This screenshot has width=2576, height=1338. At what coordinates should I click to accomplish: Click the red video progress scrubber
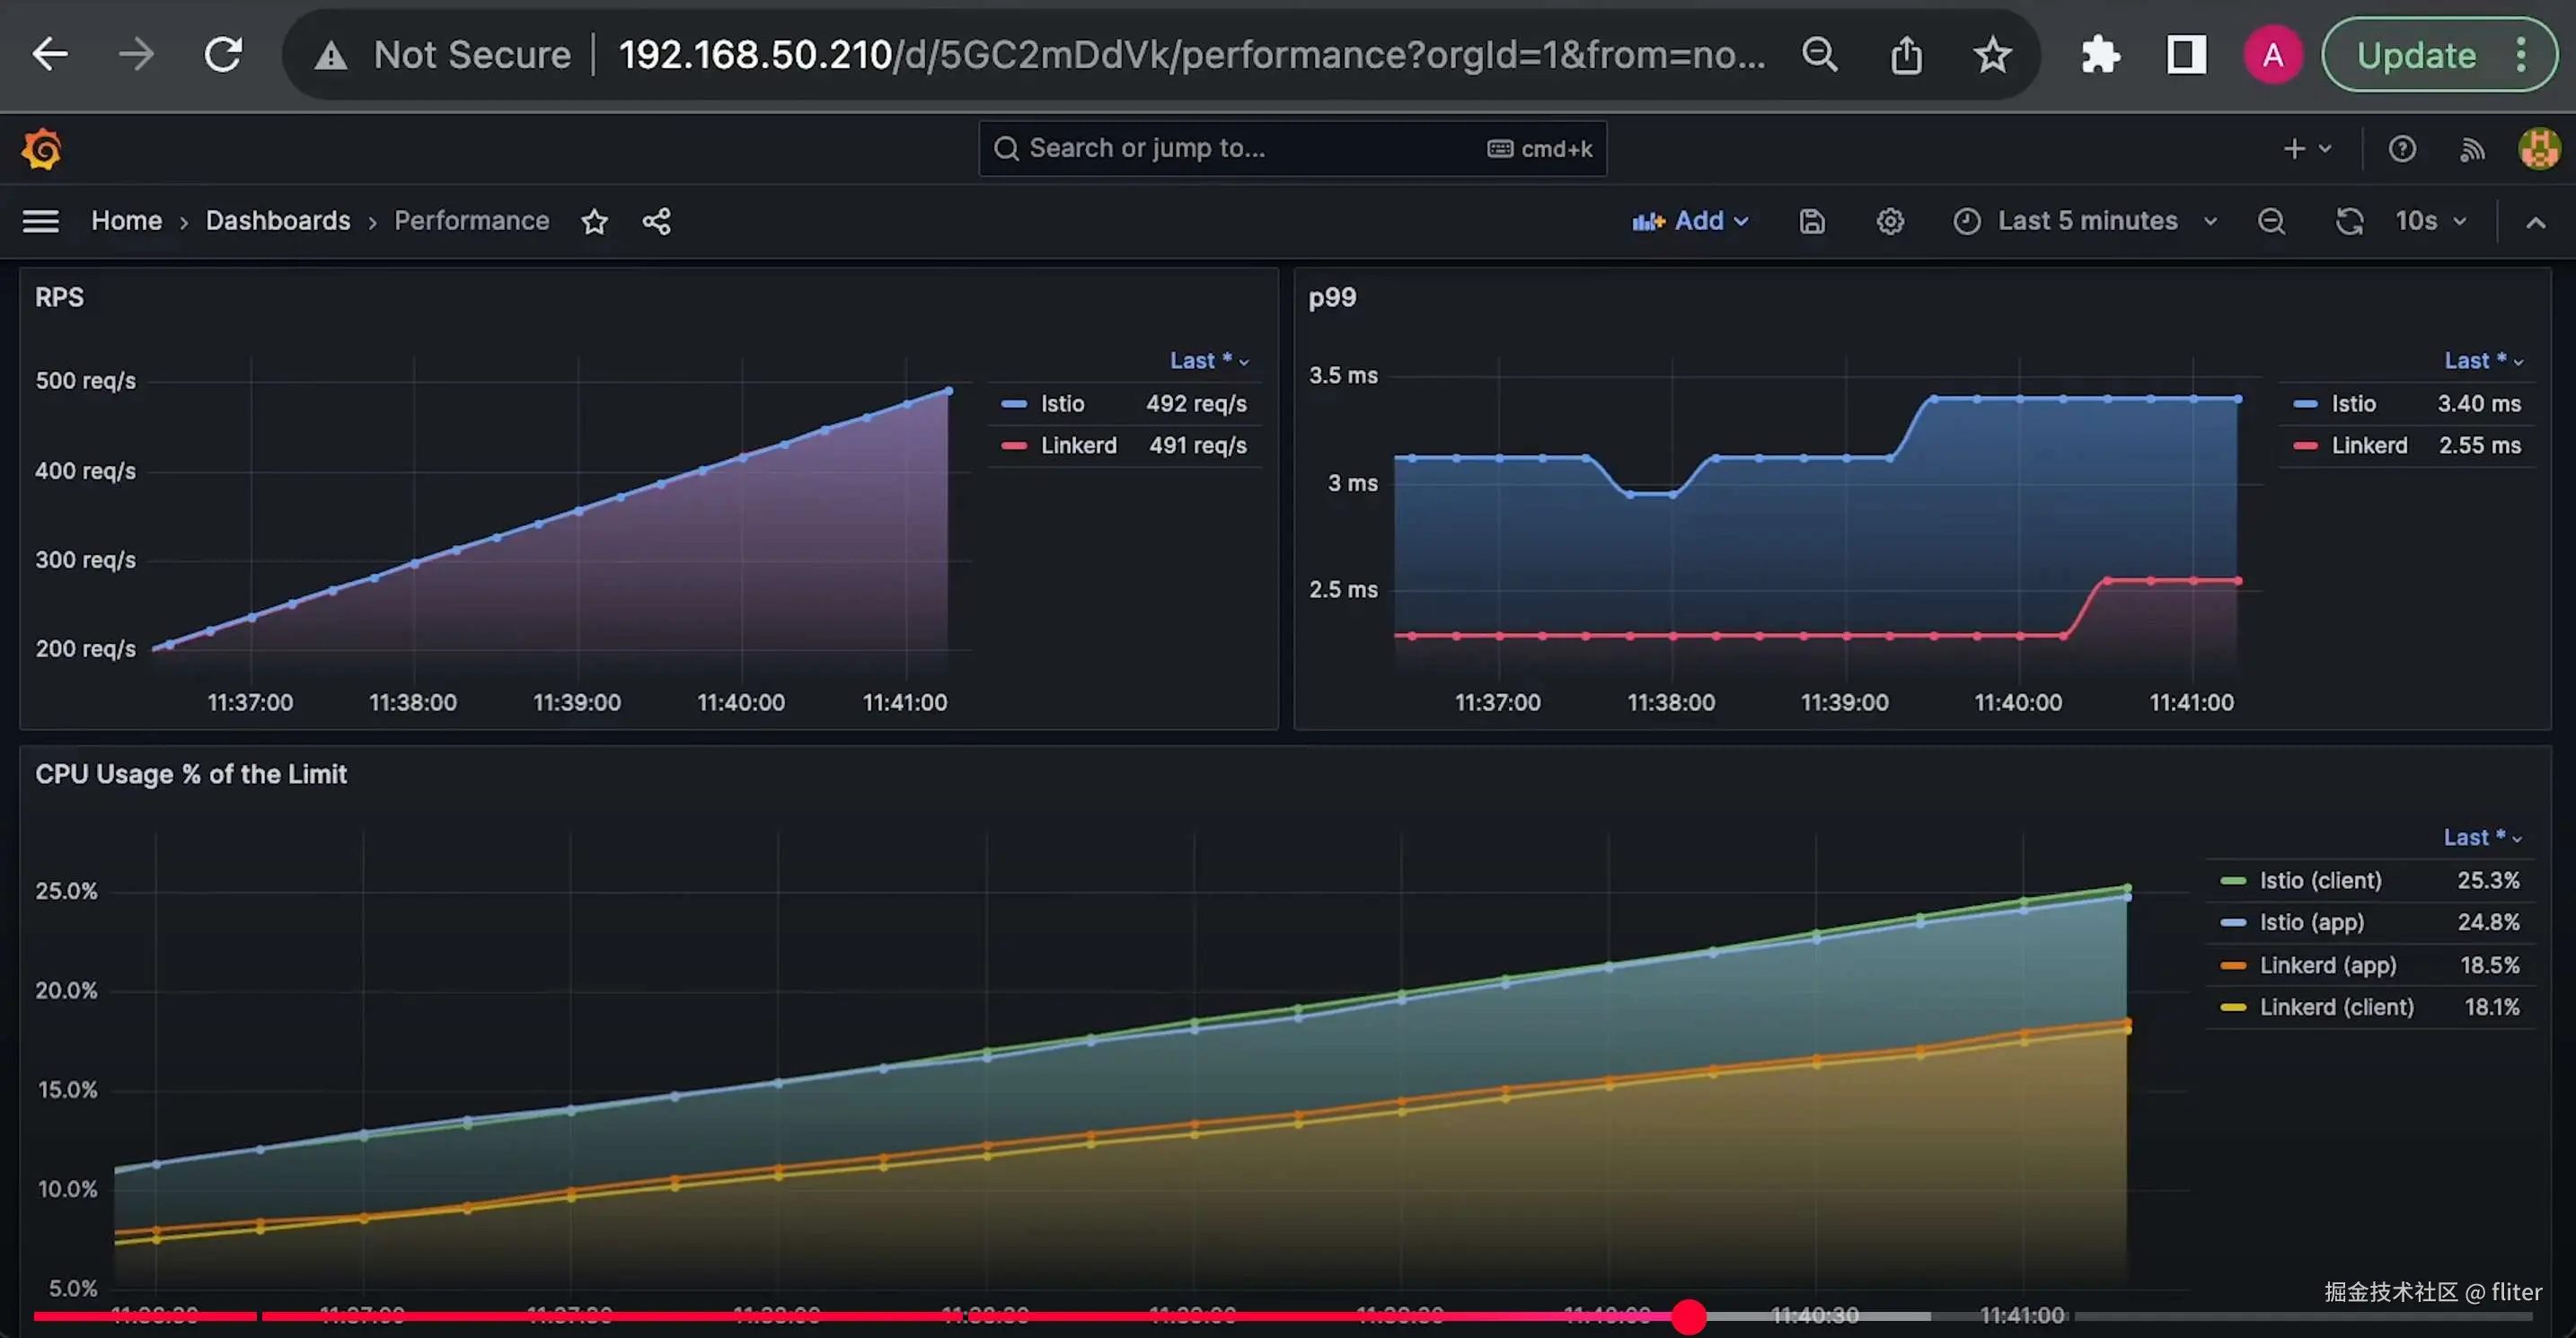1689,1316
